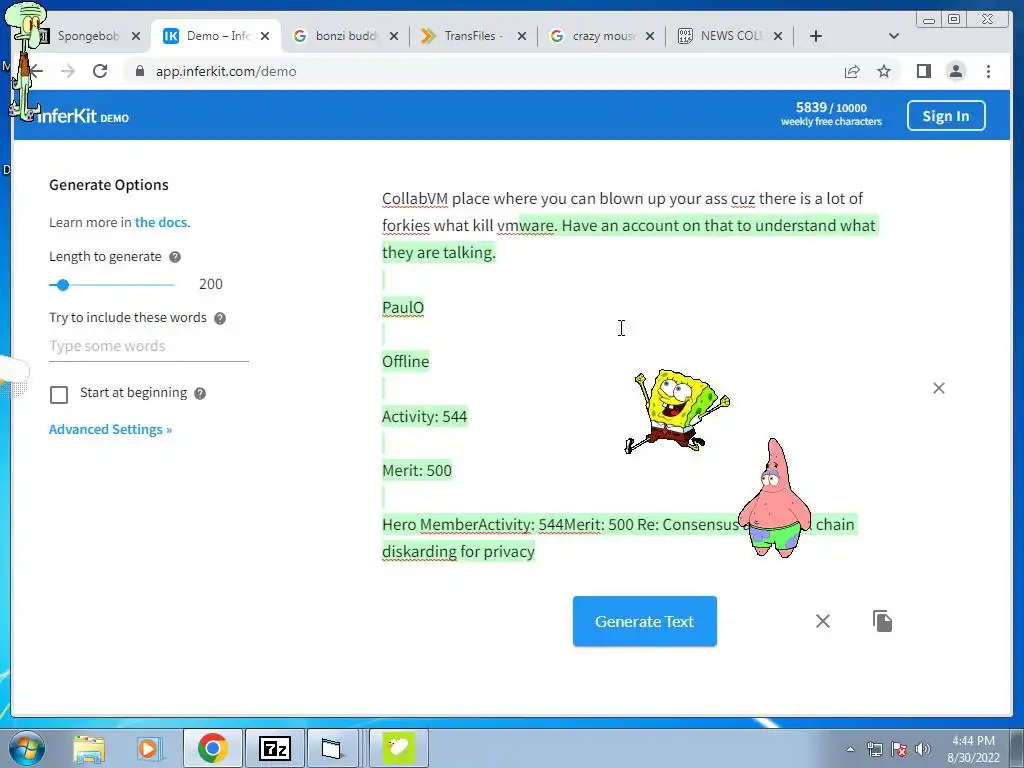Share this page icon in address bar
1024x768 pixels.
click(x=852, y=71)
